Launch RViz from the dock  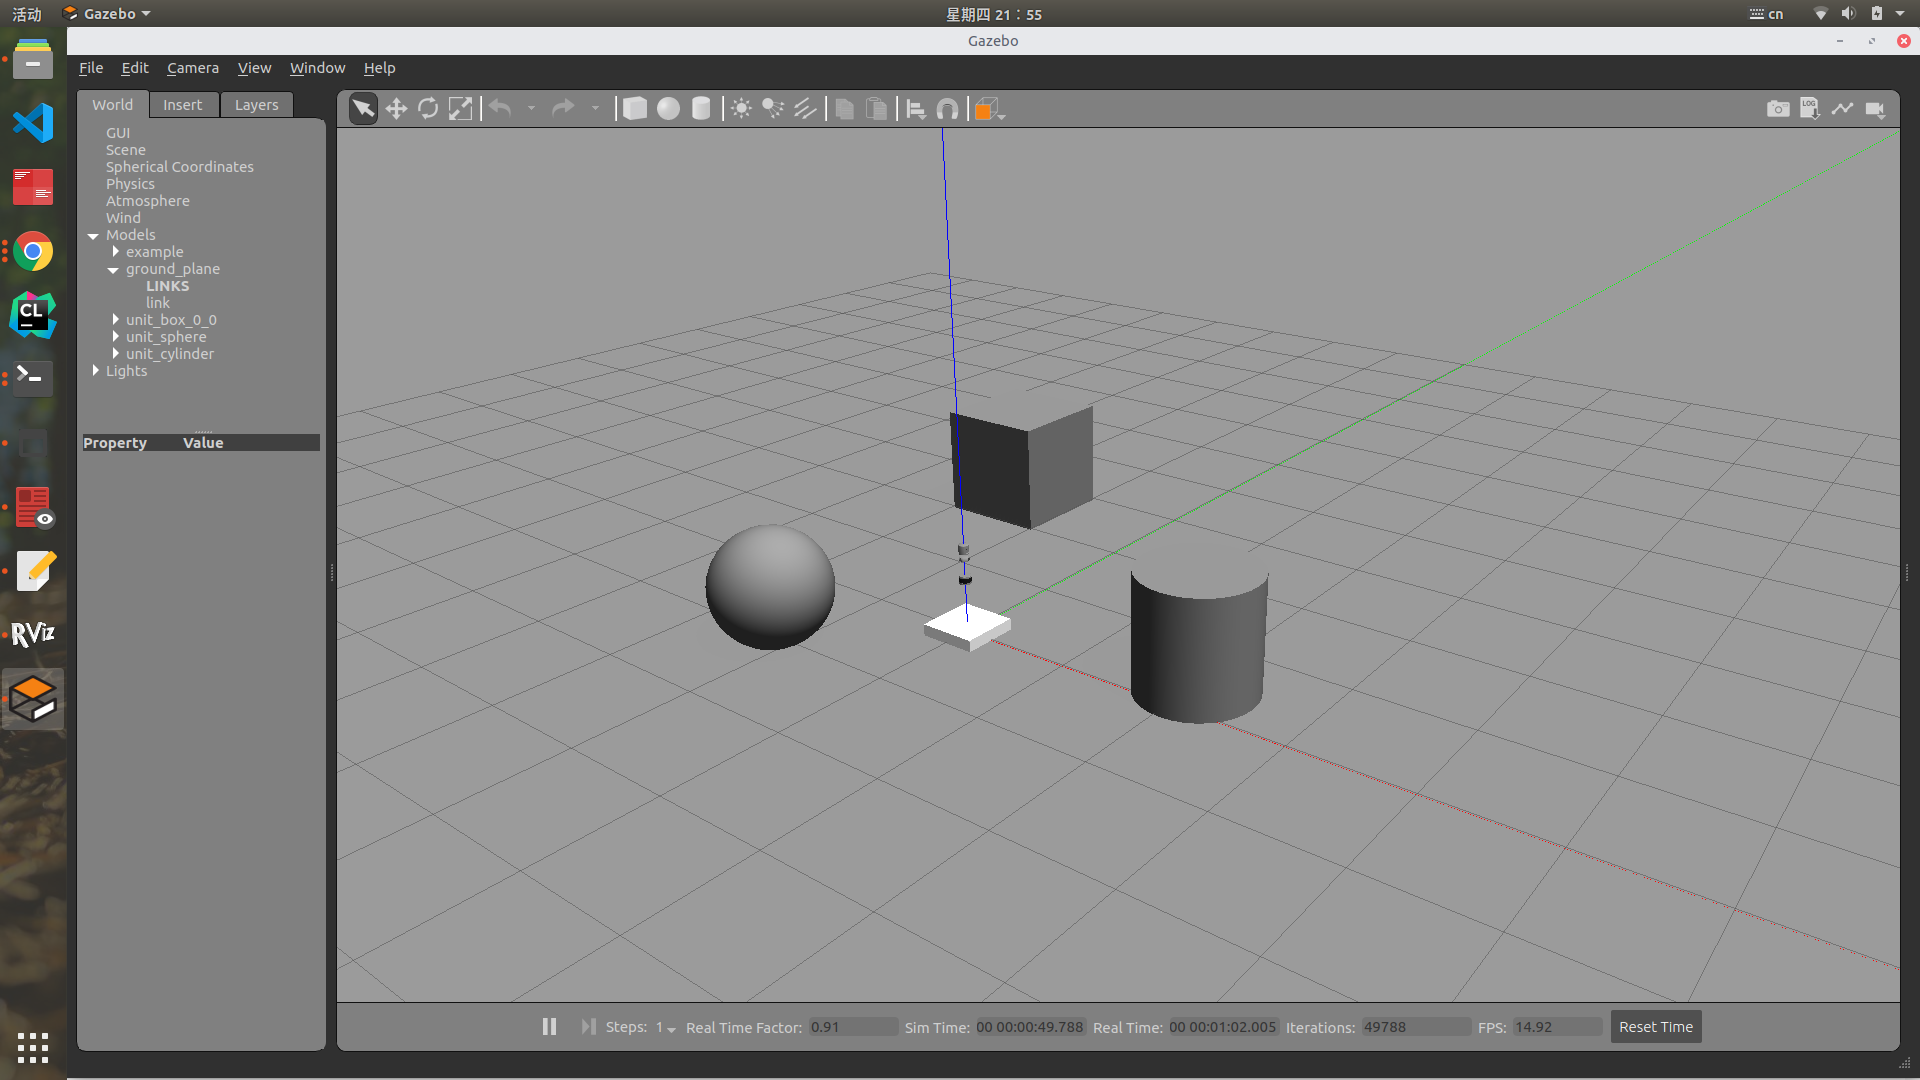[x=33, y=634]
